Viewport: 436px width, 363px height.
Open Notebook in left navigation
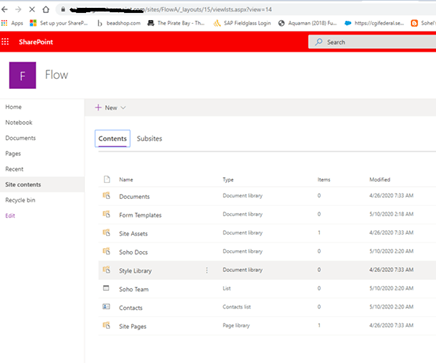tap(19, 122)
